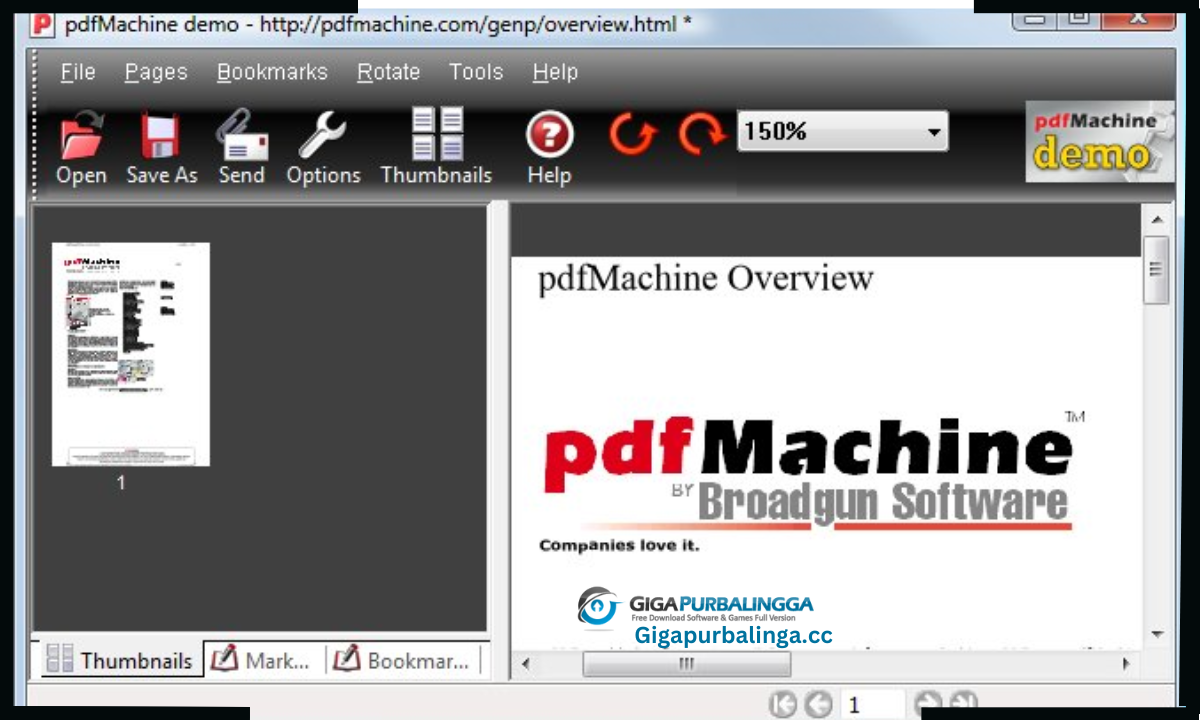Click the page number input field
1200x720 pixels.
point(872,705)
